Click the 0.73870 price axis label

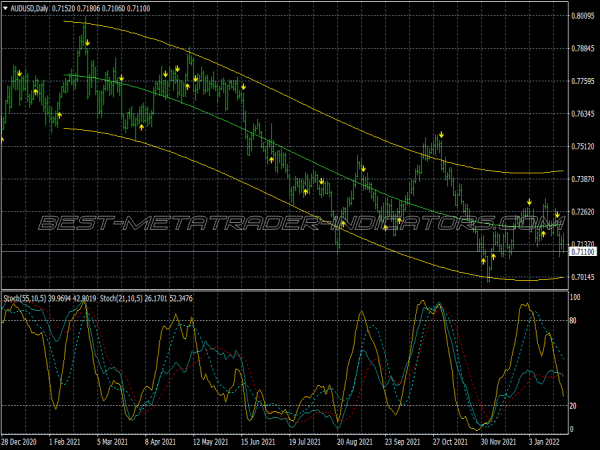point(583,179)
